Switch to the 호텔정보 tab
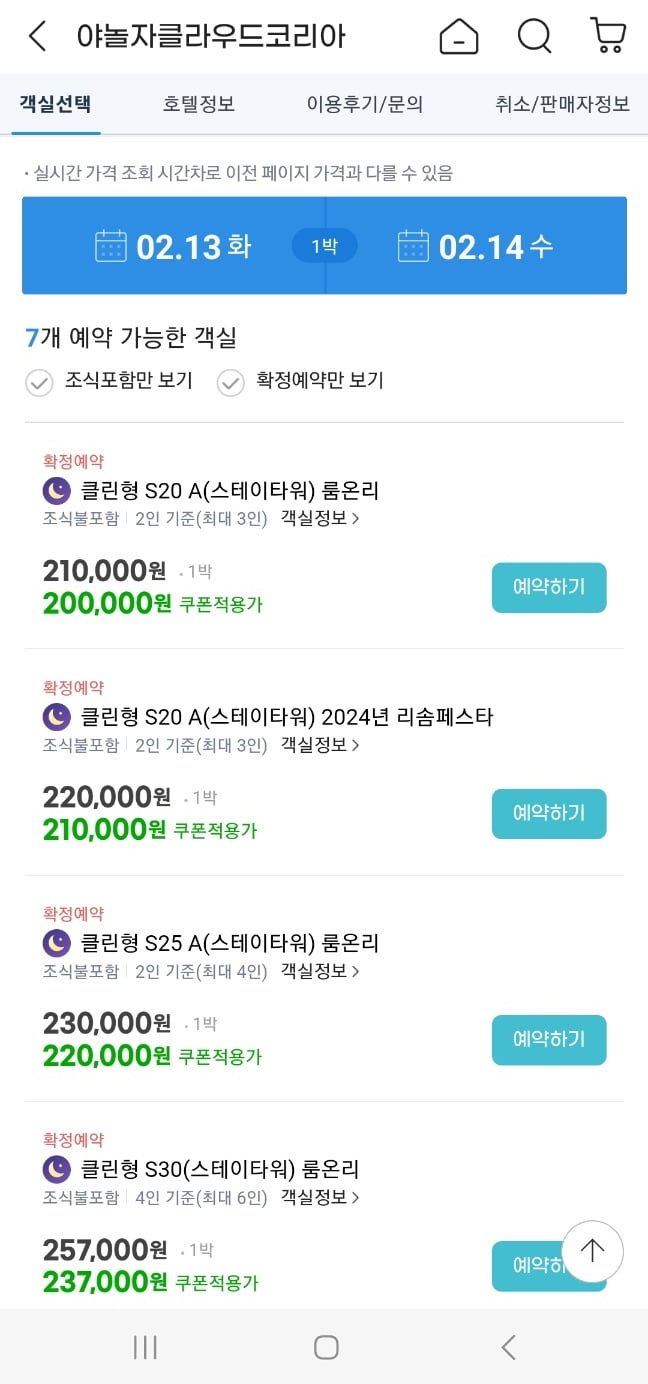This screenshot has width=648, height=1384. (199, 104)
